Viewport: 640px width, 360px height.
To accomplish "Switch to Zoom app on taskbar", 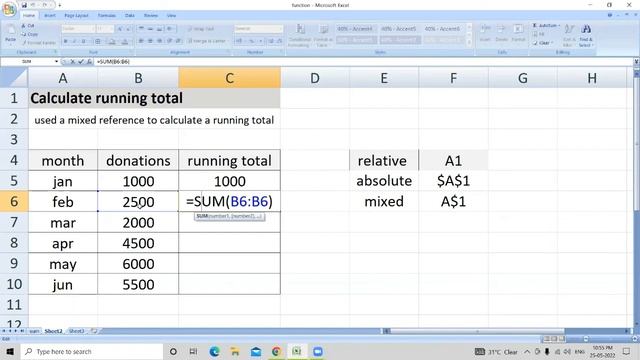I will tap(318, 351).
